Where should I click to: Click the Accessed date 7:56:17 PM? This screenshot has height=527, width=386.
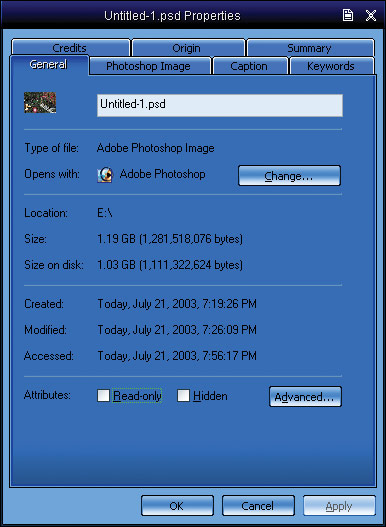click(177, 356)
